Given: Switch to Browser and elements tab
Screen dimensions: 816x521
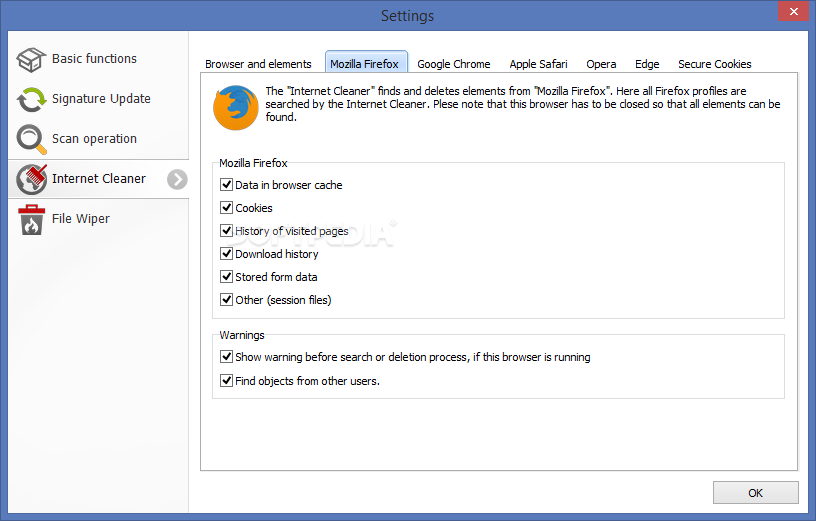Looking at the screenshot, I should pos(258,64).
